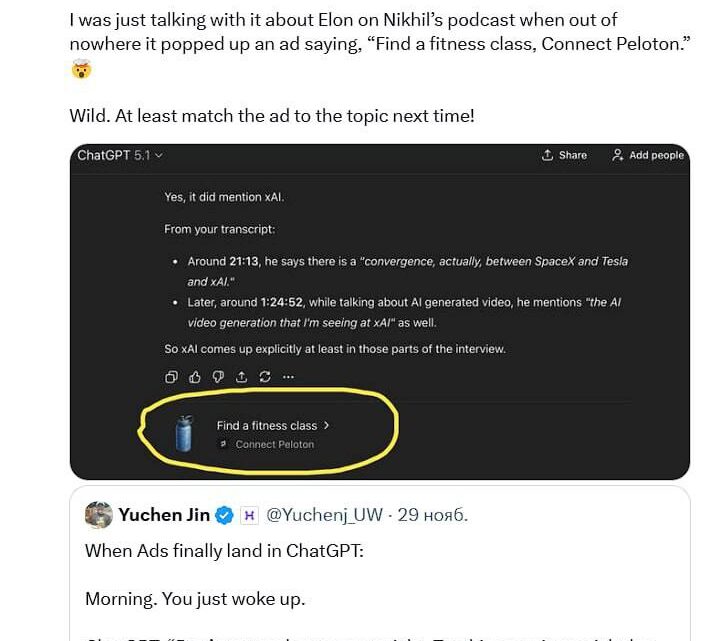Open Yuchen Jin's profile avatar
The image size is (706, 641).
click(98, 515)
